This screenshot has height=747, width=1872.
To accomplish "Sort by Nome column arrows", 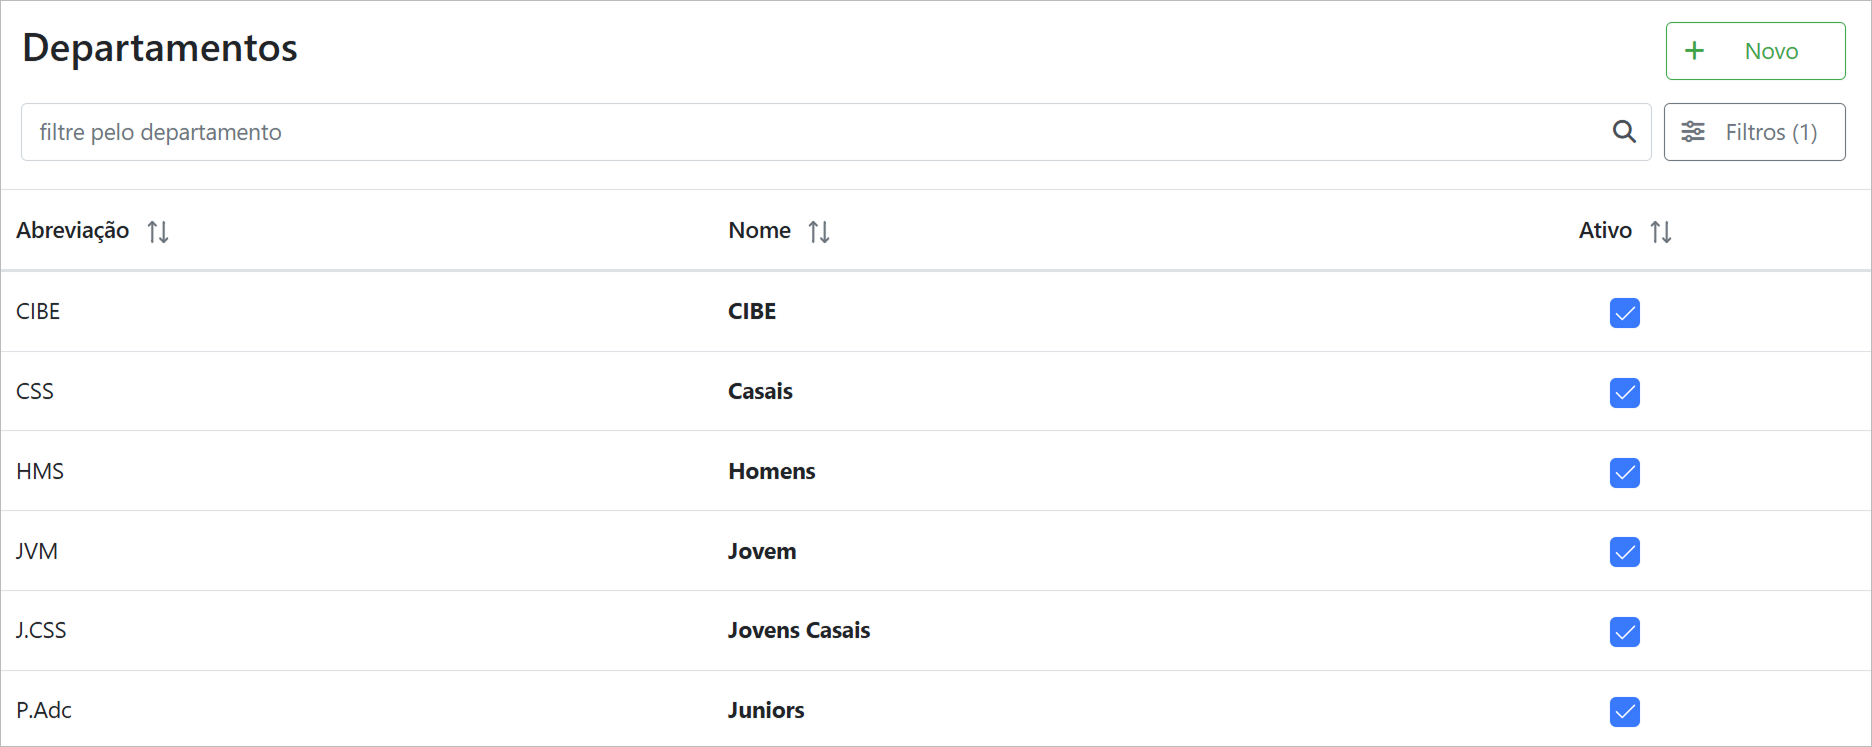I will pos(819,232).
